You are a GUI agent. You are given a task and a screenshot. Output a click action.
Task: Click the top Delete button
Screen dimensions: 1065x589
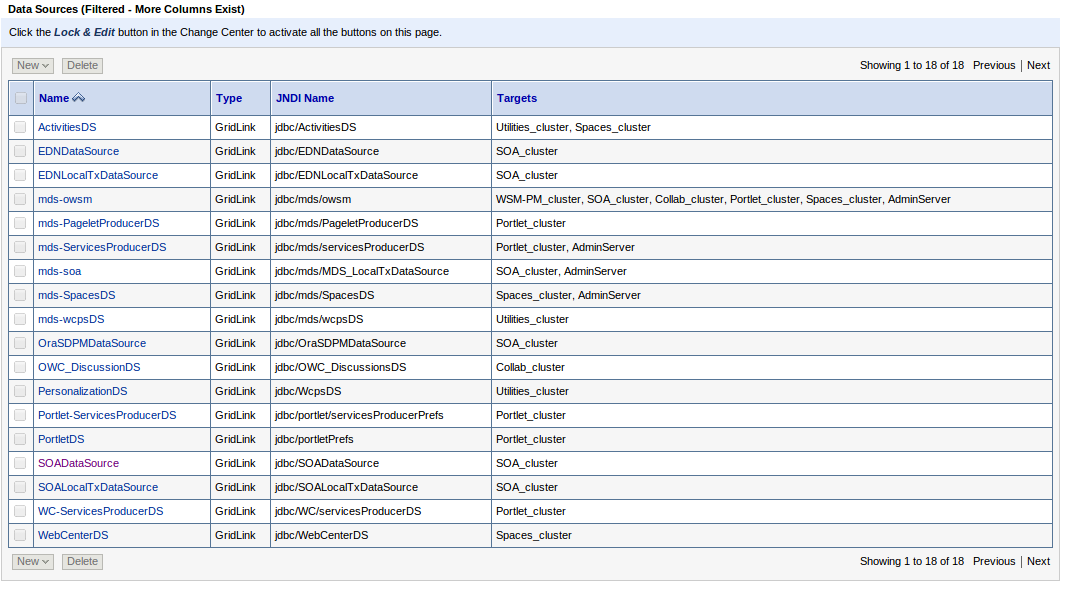pos(82,65)
